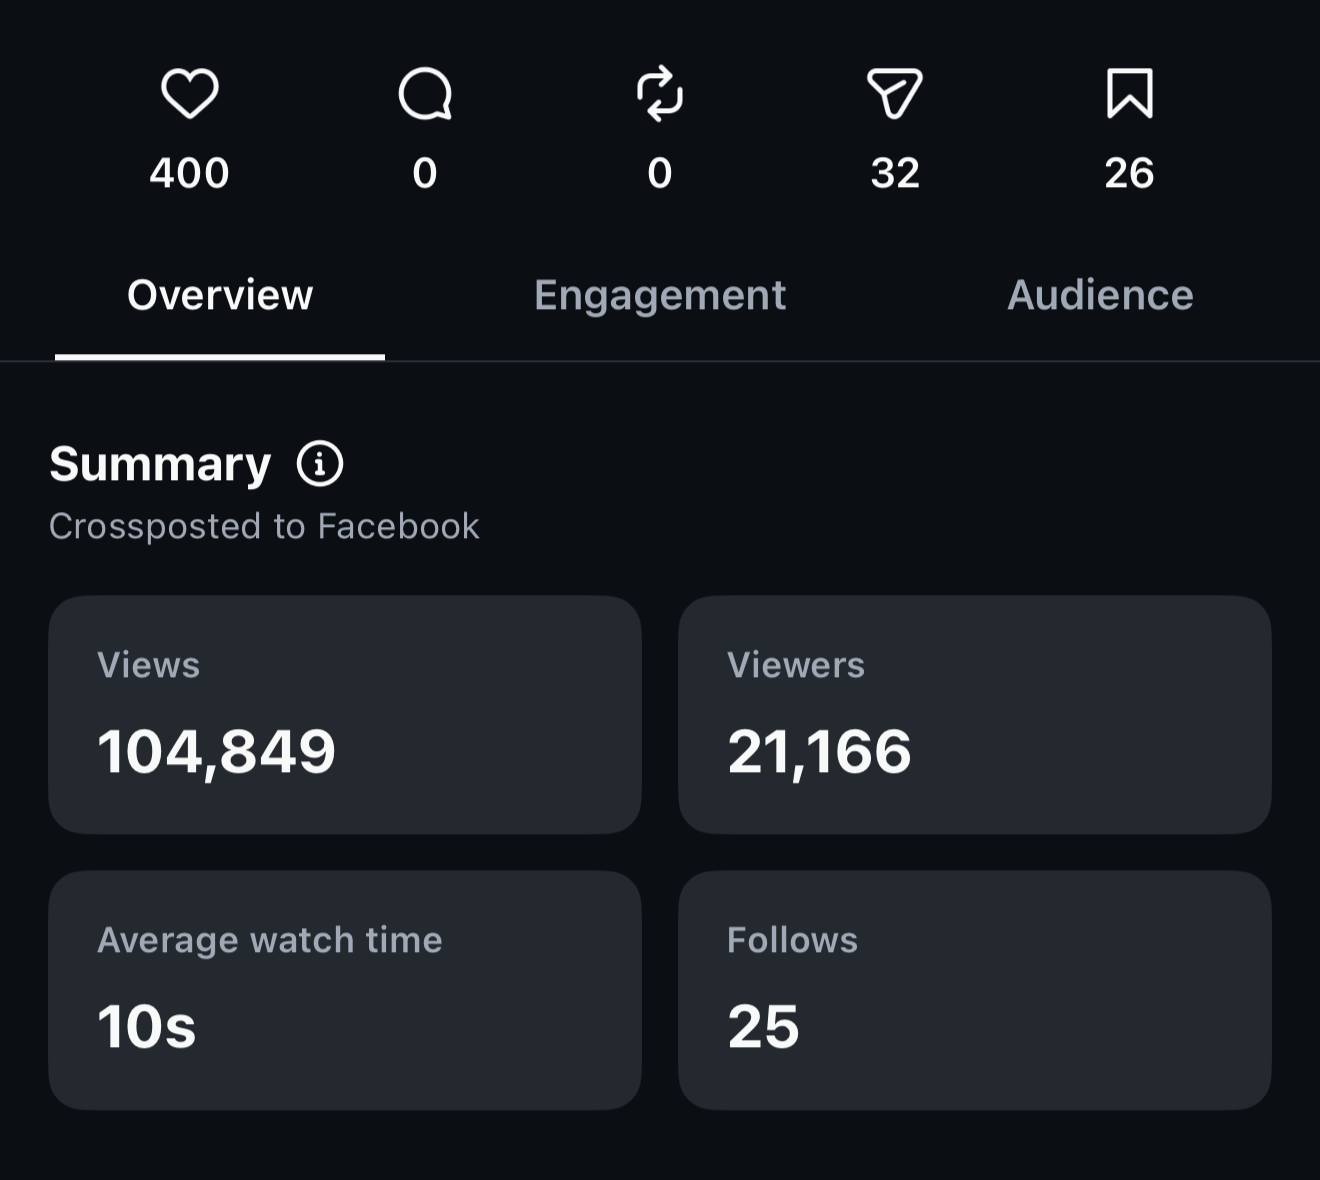Tap the bookmark saves icon
This screenshot has width=1320, height=1180.
click(x=1130, y=94)
